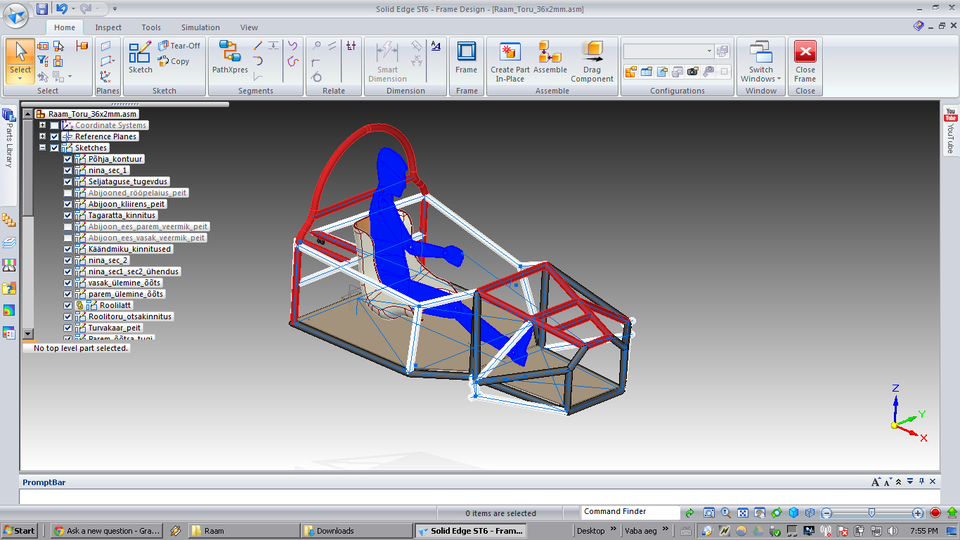Uncheck the Põhja_kontuur sketch checkbox
960x540 pixels.
pos(68,159)
